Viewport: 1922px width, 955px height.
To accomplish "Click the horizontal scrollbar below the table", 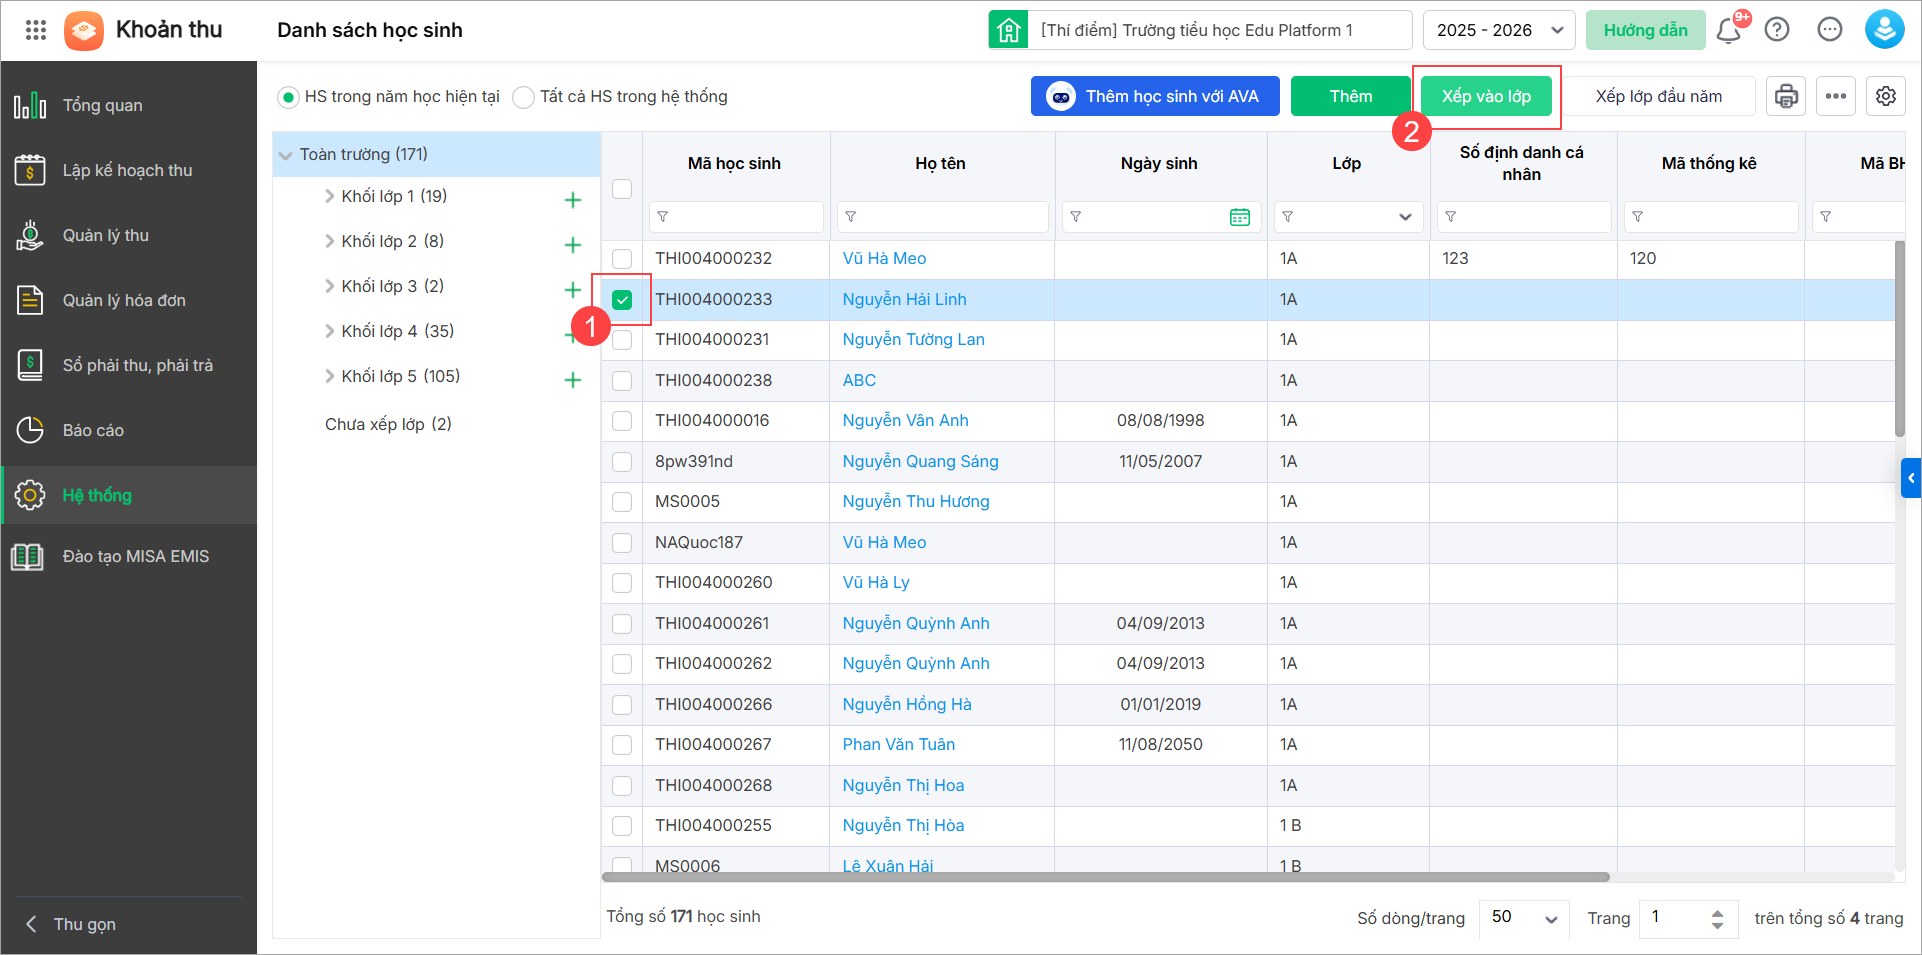I will pyautogui.click(x=1105, y=877).
